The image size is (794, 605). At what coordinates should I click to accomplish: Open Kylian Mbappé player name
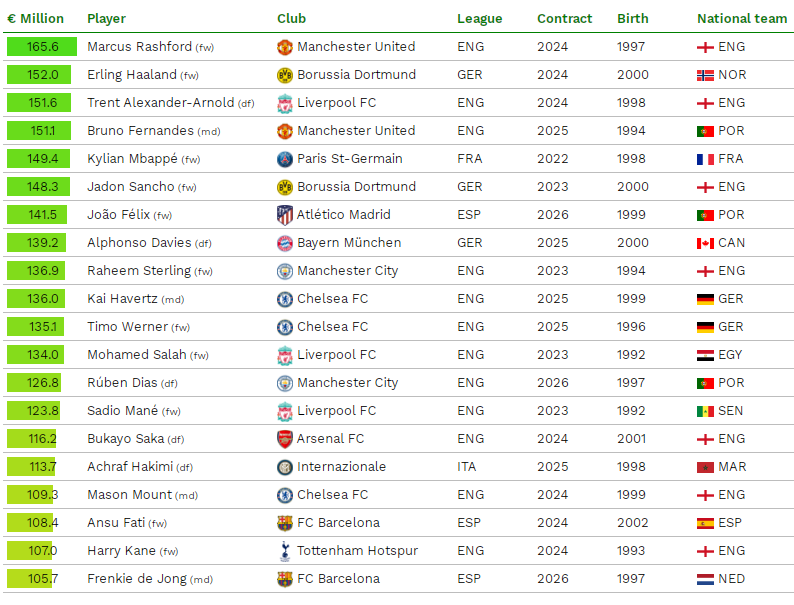tap(132, 159)
